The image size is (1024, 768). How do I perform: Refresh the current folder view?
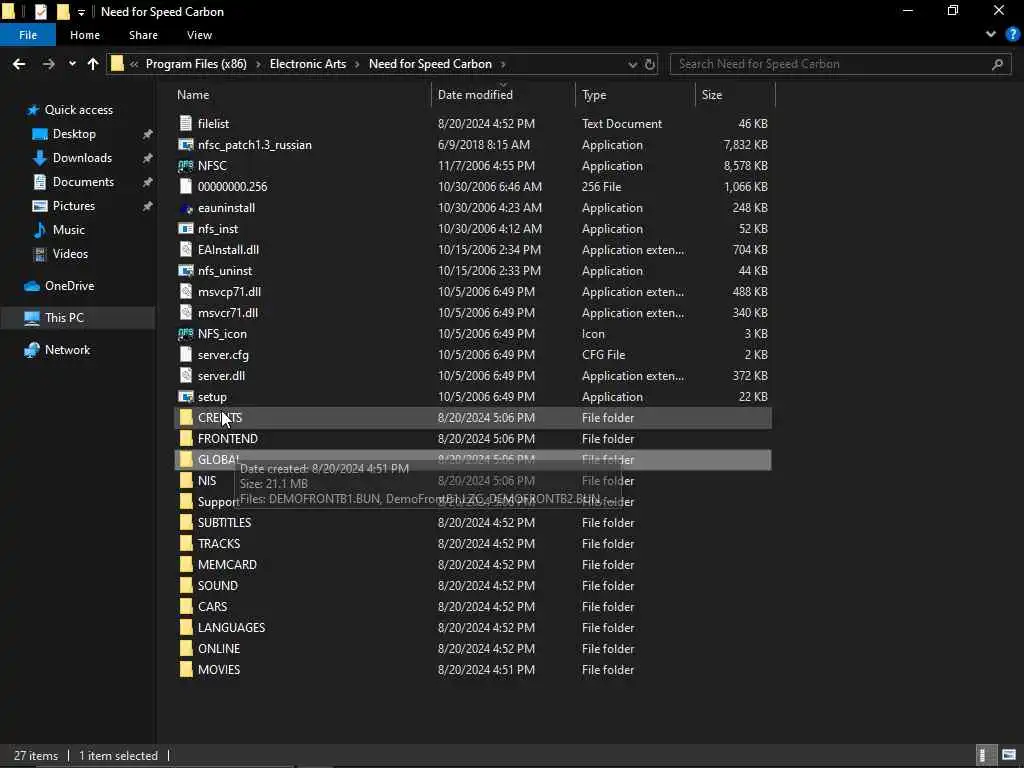point(650,64)
